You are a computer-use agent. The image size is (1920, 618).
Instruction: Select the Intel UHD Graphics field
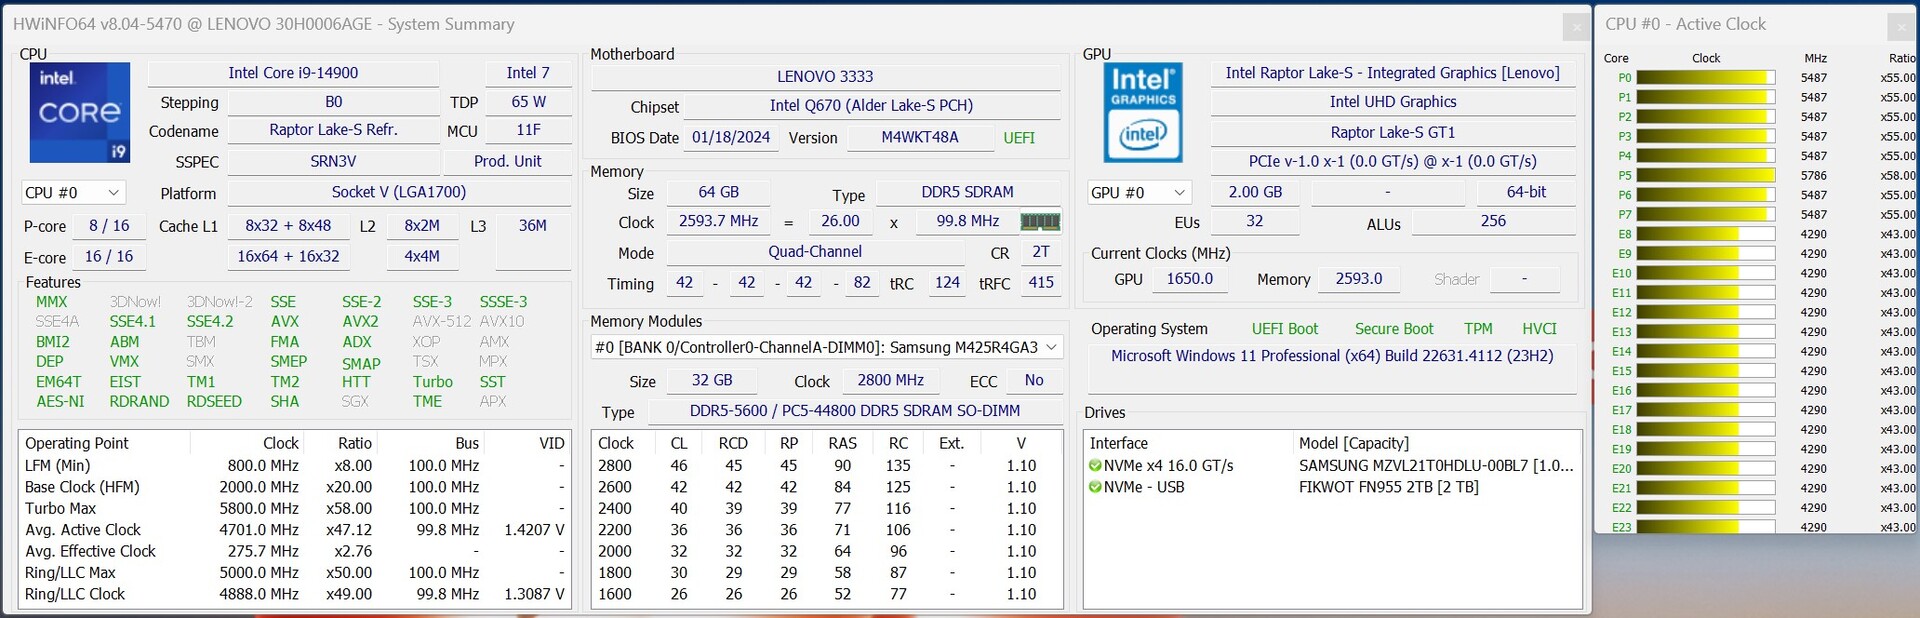coord(1393,102)
